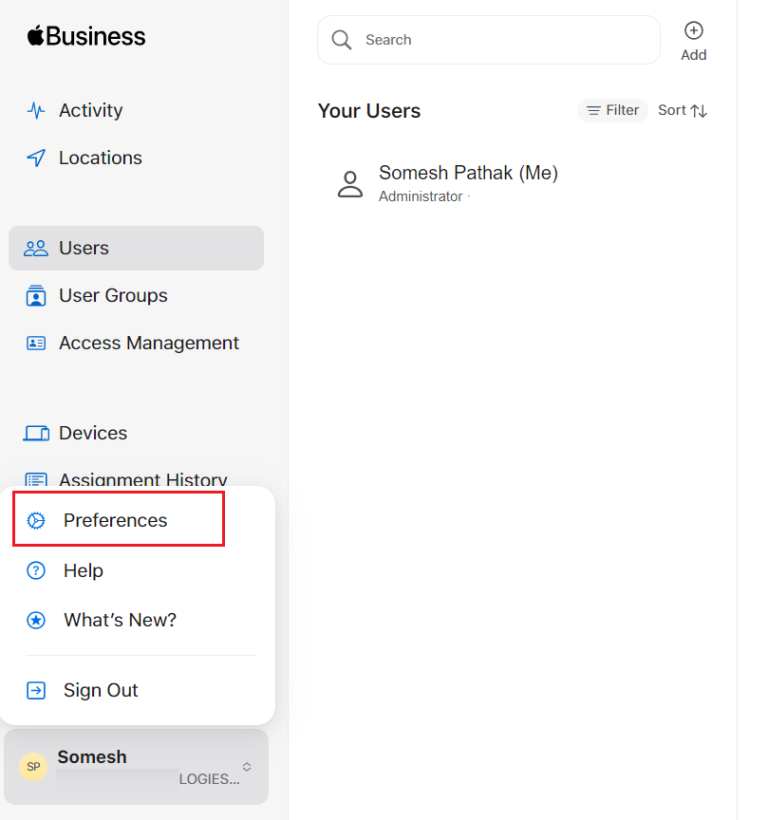Click the Activity pulse icon
Screen dimensions: 768x820
click(x=36, y=110)
